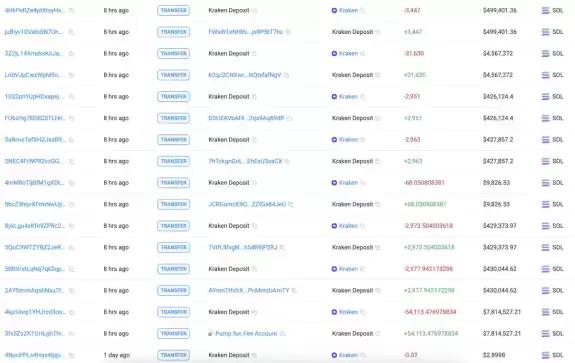The height and width of the screenshot is (363, 575).
Task: Select value $429,373.97 in the +2,973.504003618 row
Action: pos(500,248)
